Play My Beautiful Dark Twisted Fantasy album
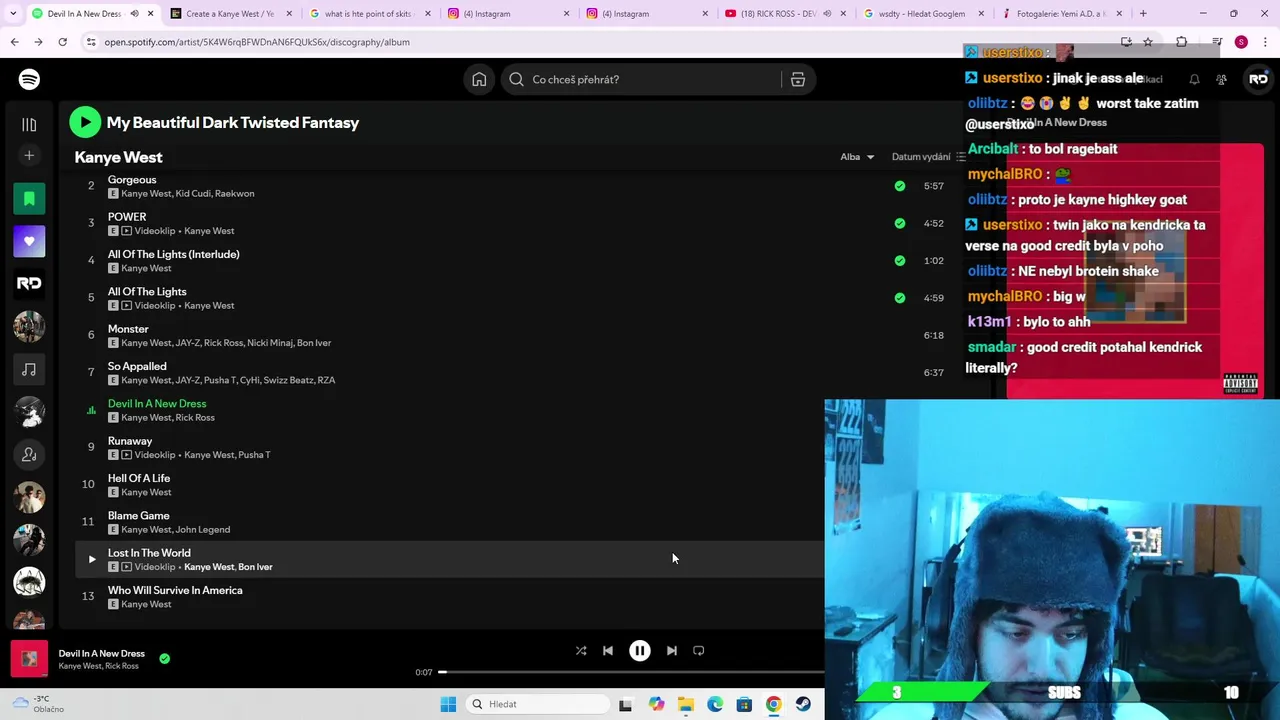This screenshot has width=1280, height=720. [85, 122]
